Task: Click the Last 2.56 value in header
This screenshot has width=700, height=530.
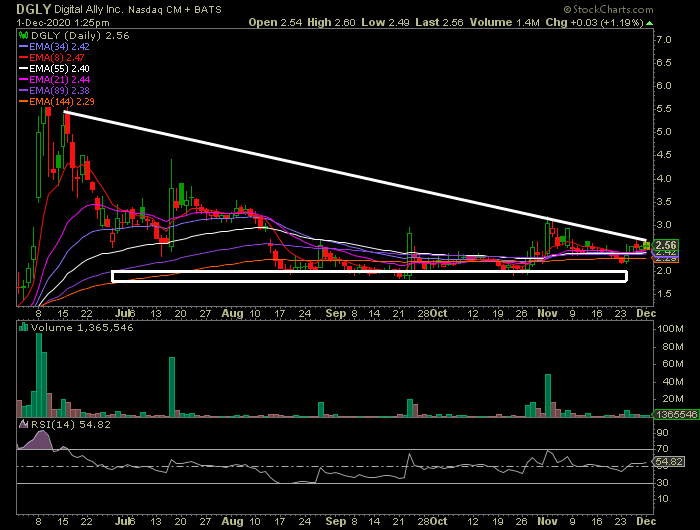Action: coord(439,22)
